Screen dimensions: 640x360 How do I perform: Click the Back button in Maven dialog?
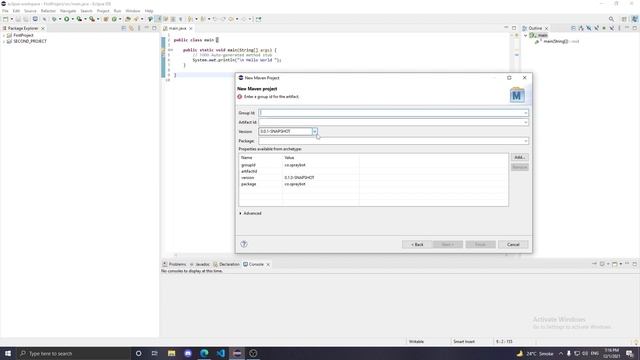[417, 244]
